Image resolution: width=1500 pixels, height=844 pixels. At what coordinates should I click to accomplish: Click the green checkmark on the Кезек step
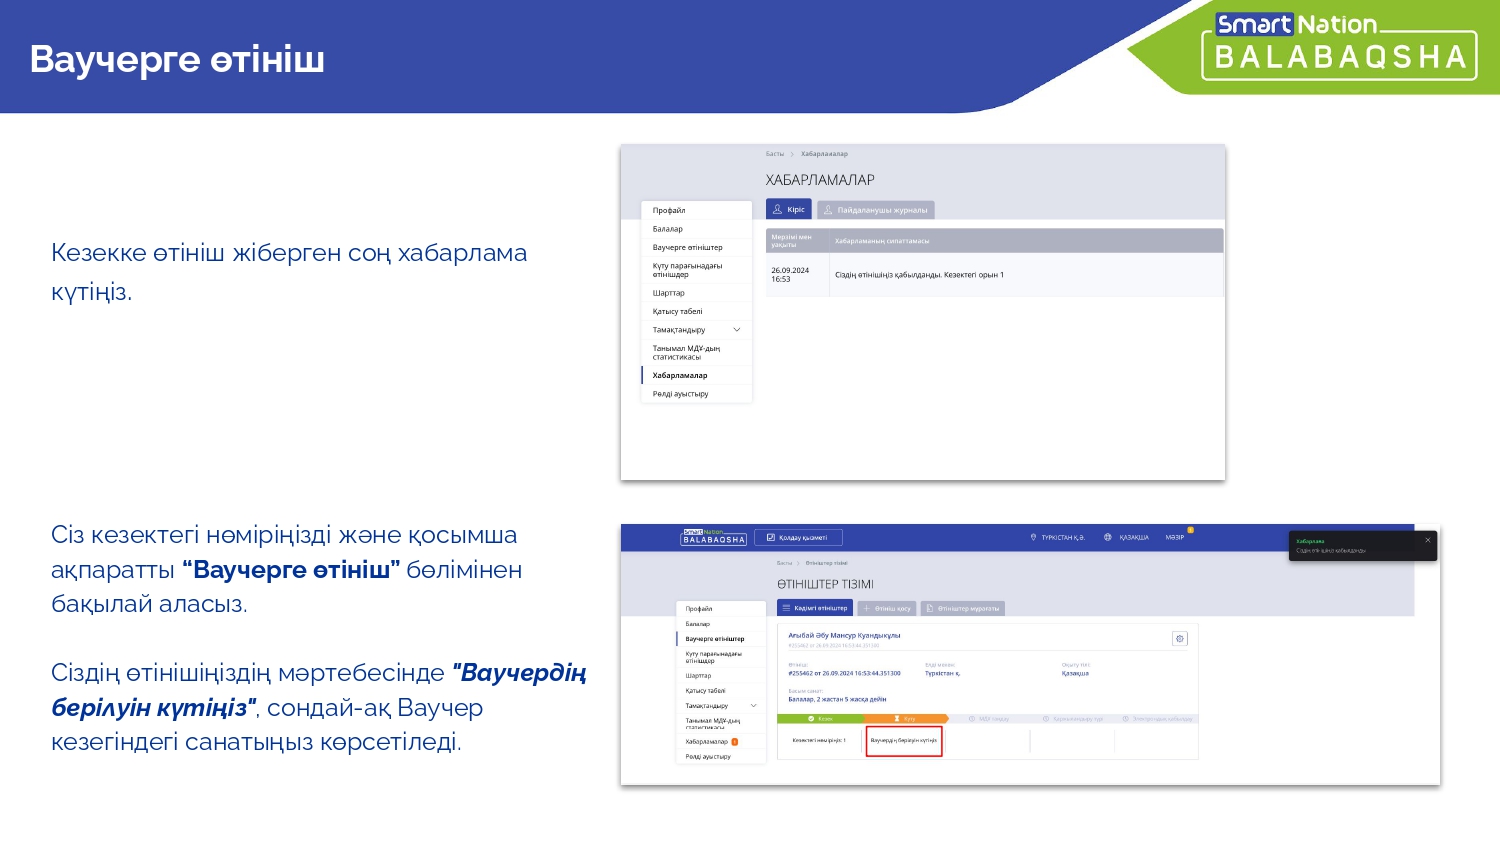click(x=811, y=719)
